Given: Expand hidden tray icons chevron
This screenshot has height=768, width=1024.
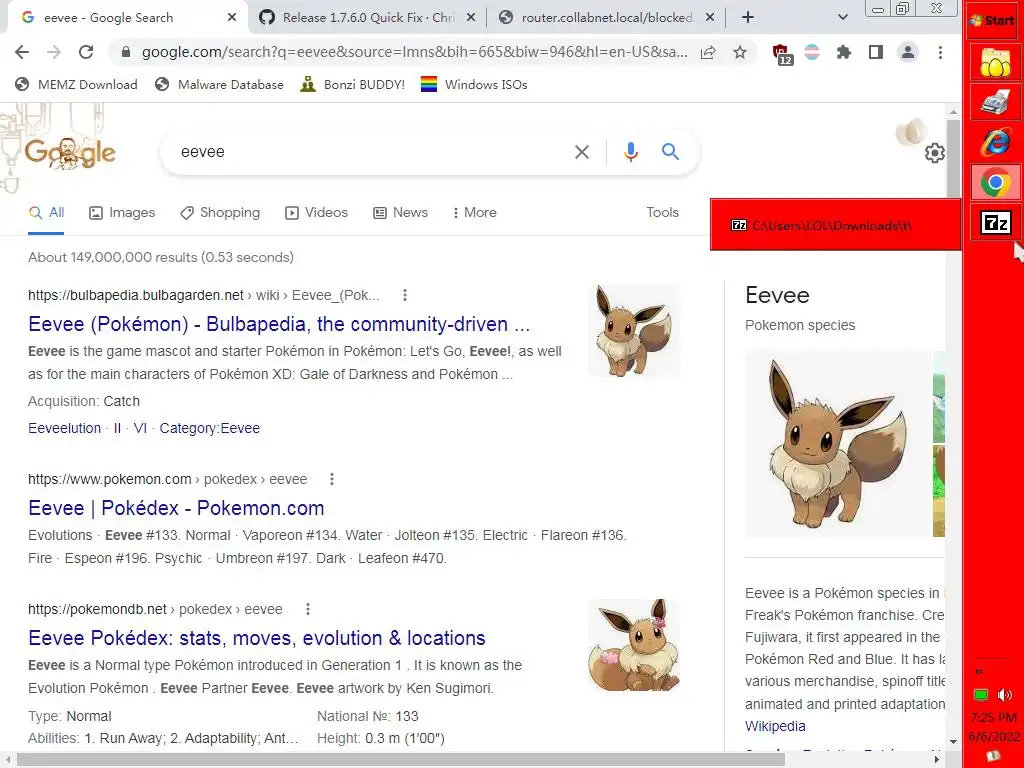Looking at the screenshot, I should 979,671.
